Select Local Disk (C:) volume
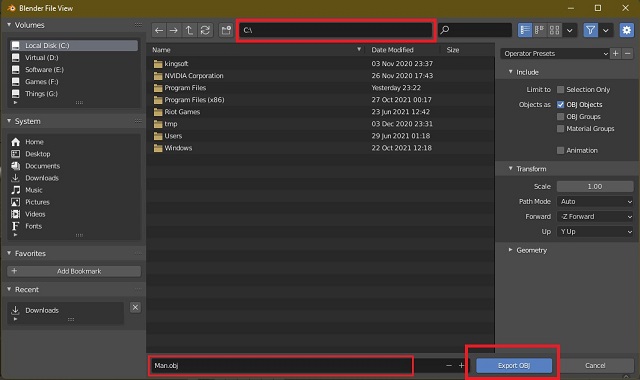This screenshot has height=380, width=640. click(x=73, y=45)
